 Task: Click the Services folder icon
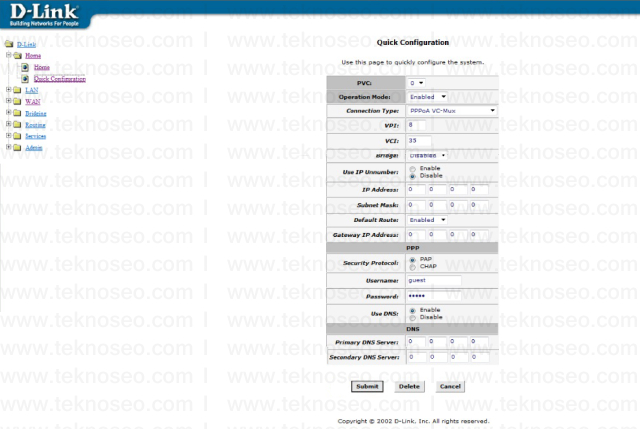17,136
